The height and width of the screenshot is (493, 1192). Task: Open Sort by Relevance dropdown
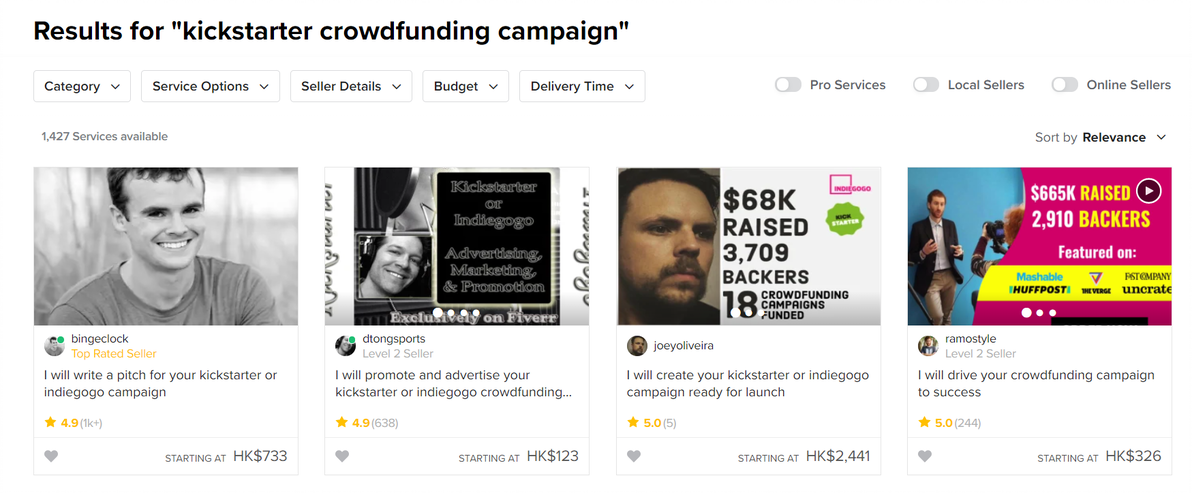1100,137
